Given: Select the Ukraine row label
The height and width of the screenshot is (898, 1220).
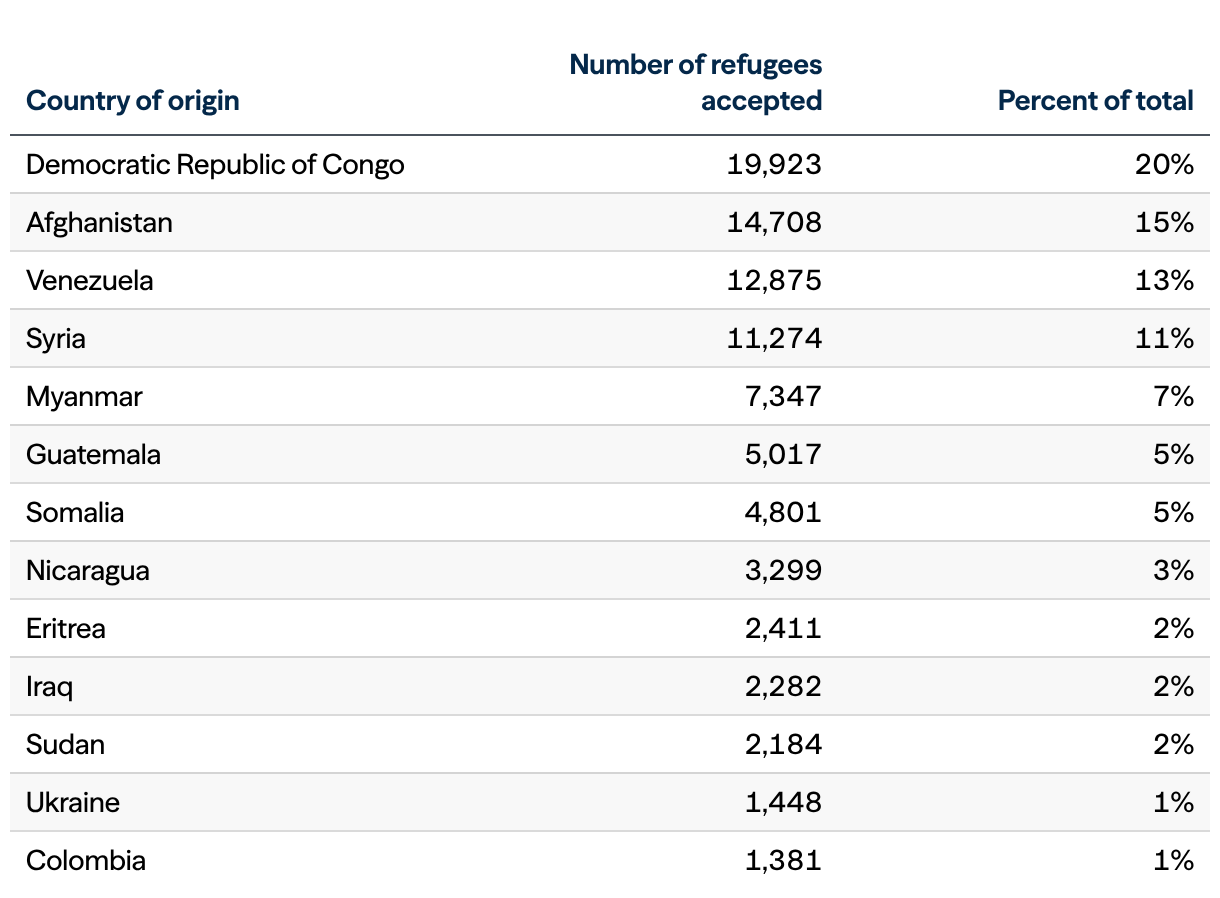Looking at the screenshot, I should coord(73,802).
